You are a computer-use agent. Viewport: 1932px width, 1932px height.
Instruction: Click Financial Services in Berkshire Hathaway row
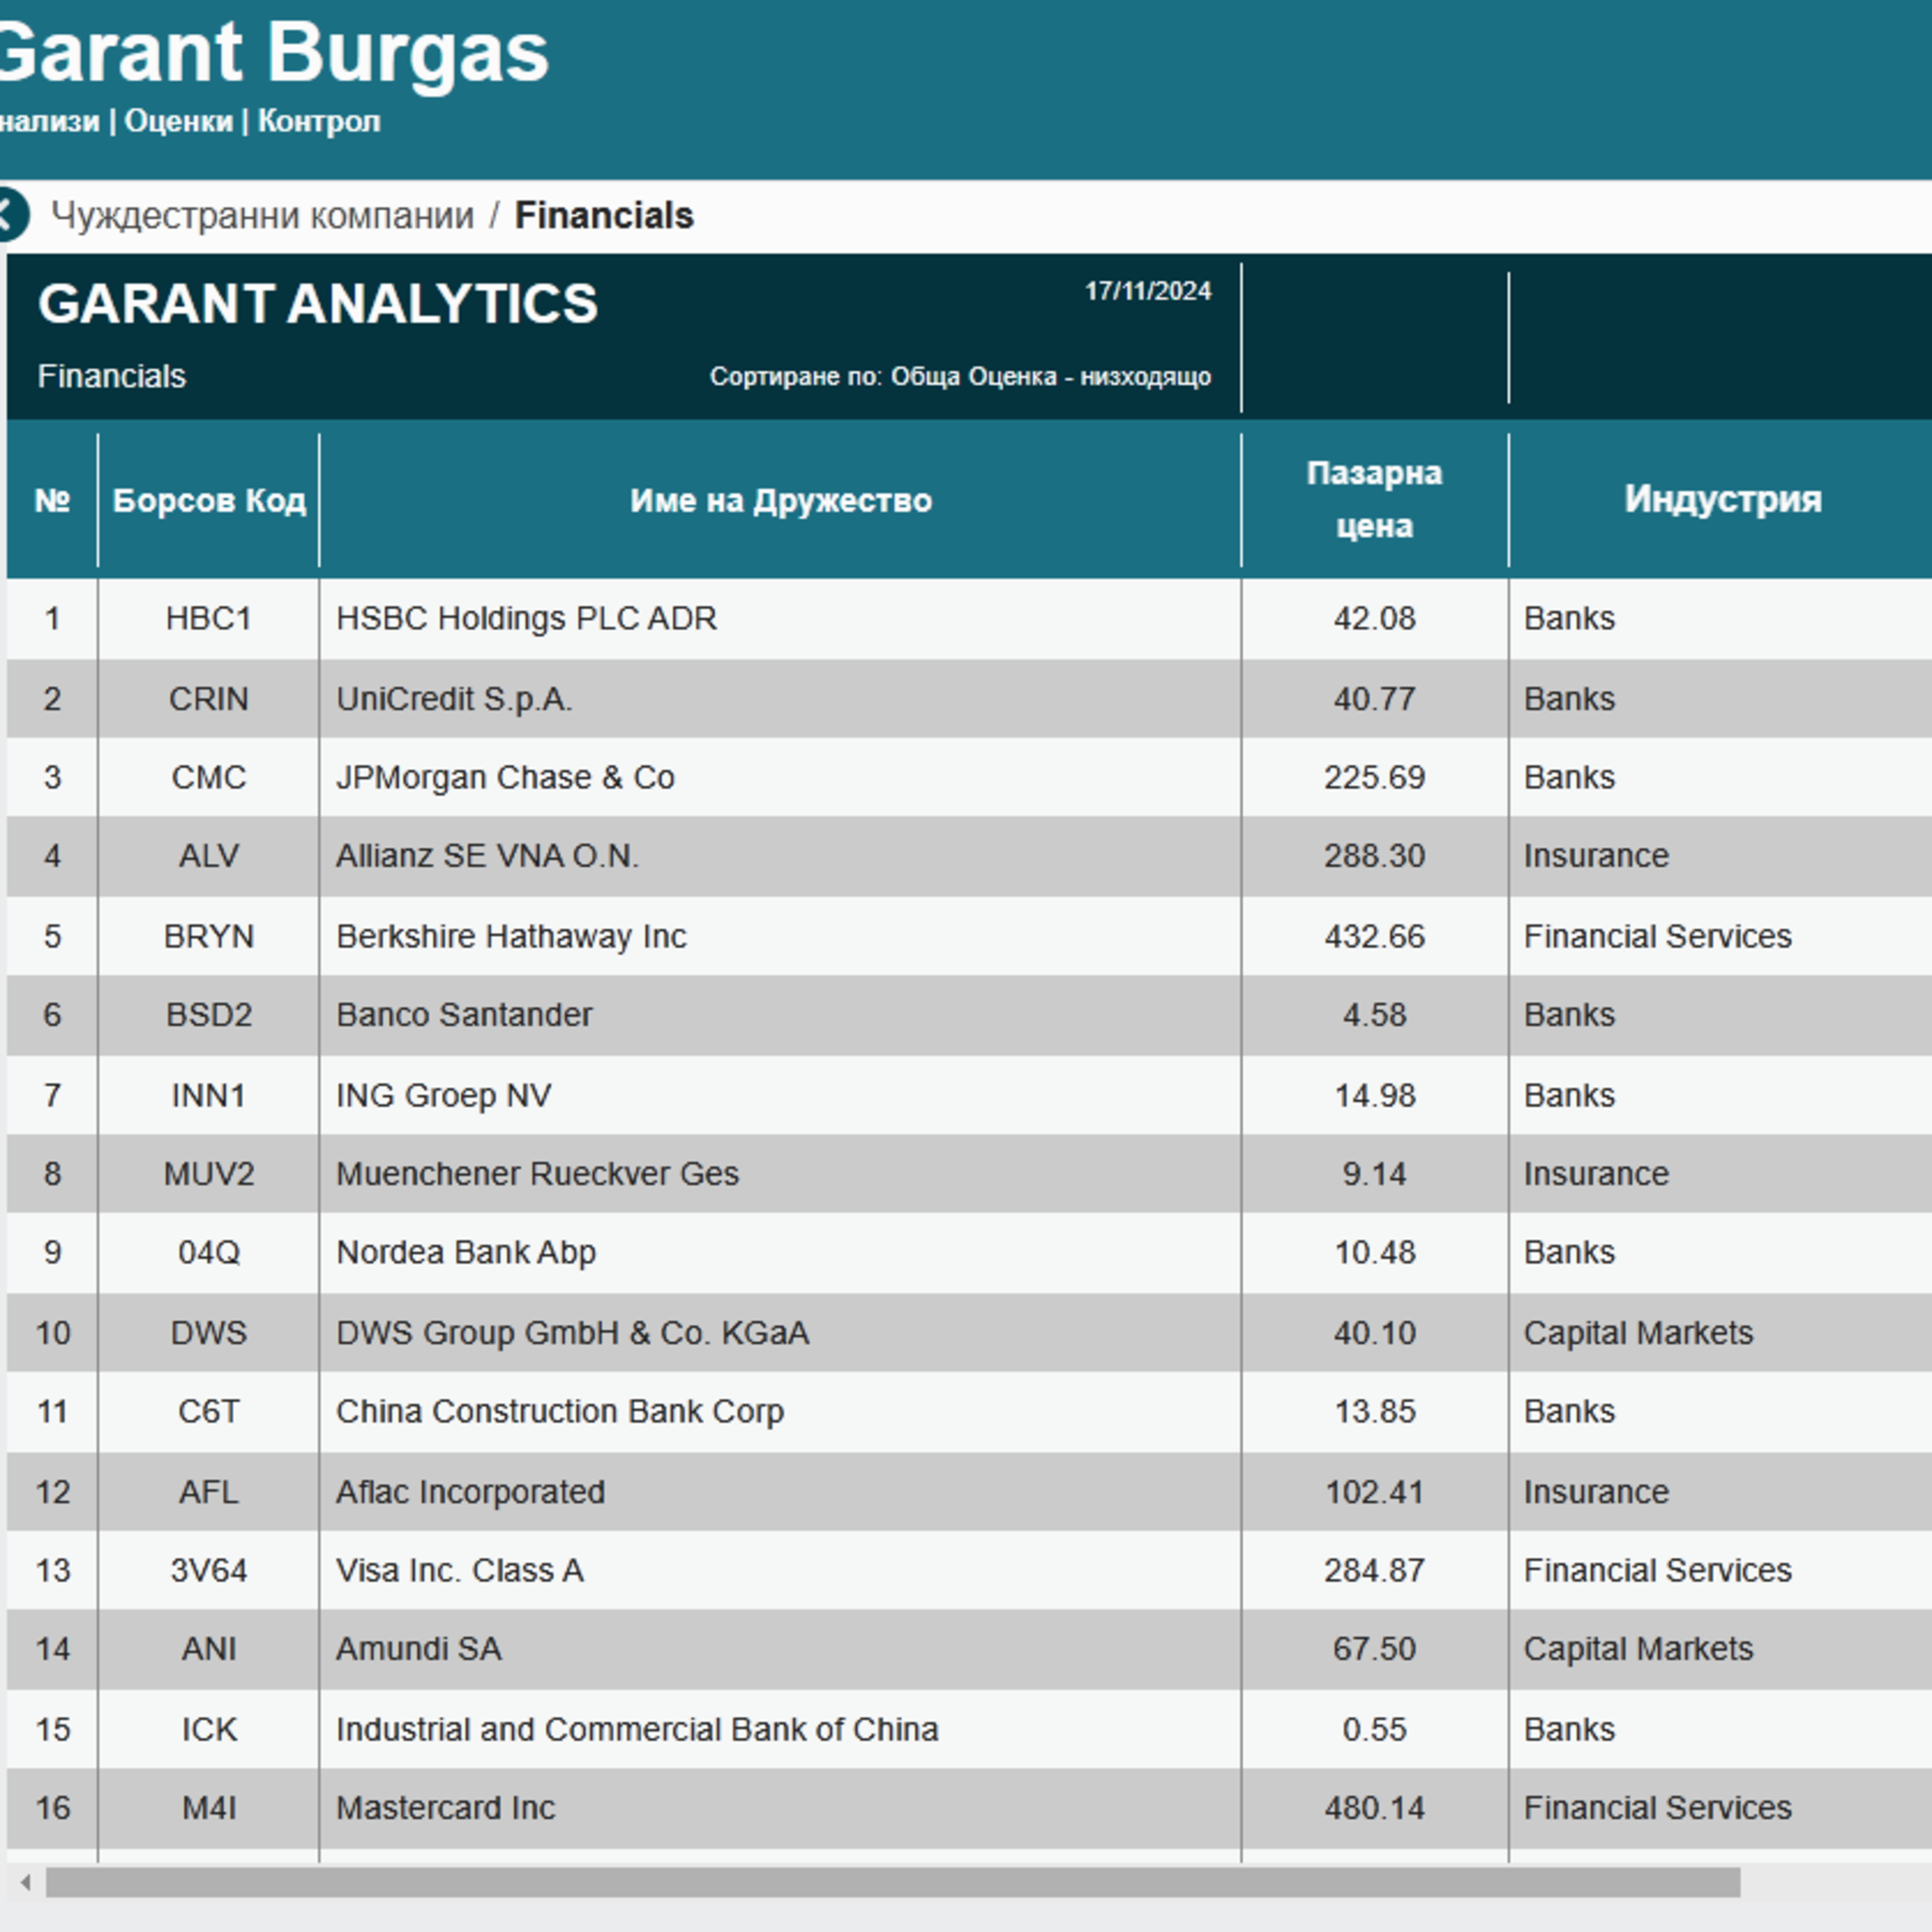(x=1657, y=936)
